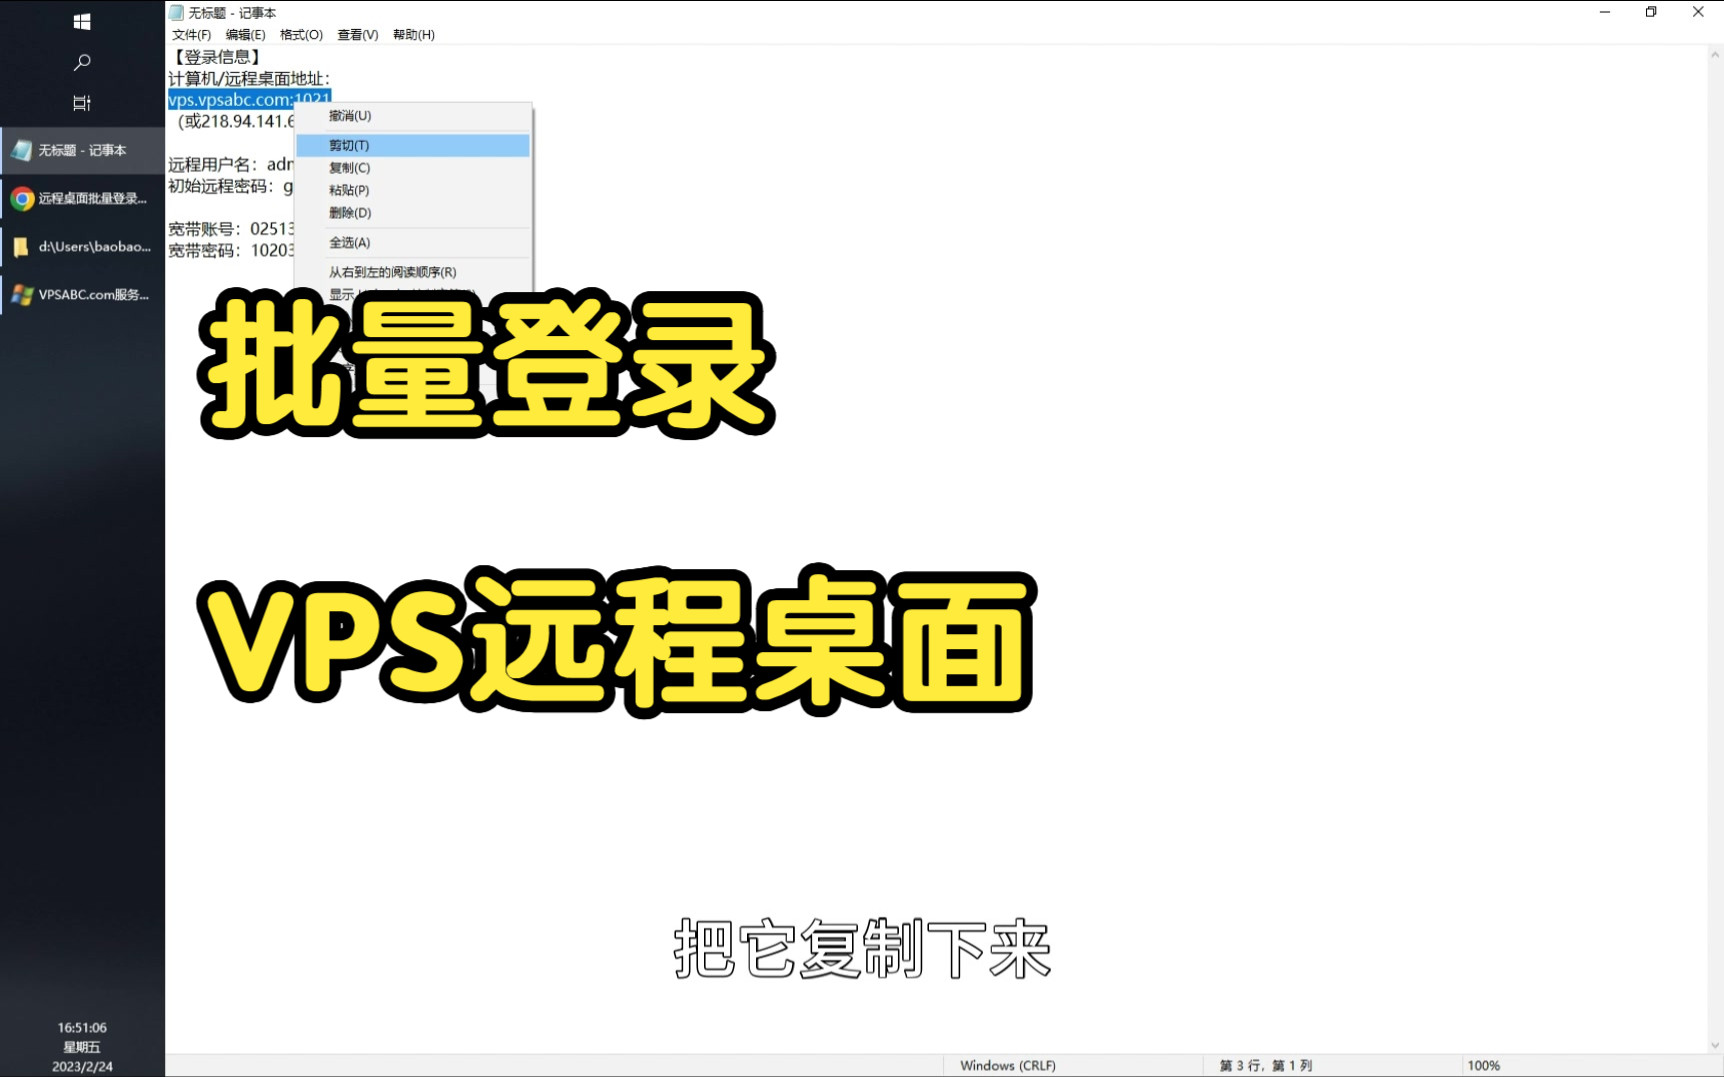The image size is (1724, 1077).
Task: Click the Notepad icon in the title bar
Action: (x=175, y=12)
